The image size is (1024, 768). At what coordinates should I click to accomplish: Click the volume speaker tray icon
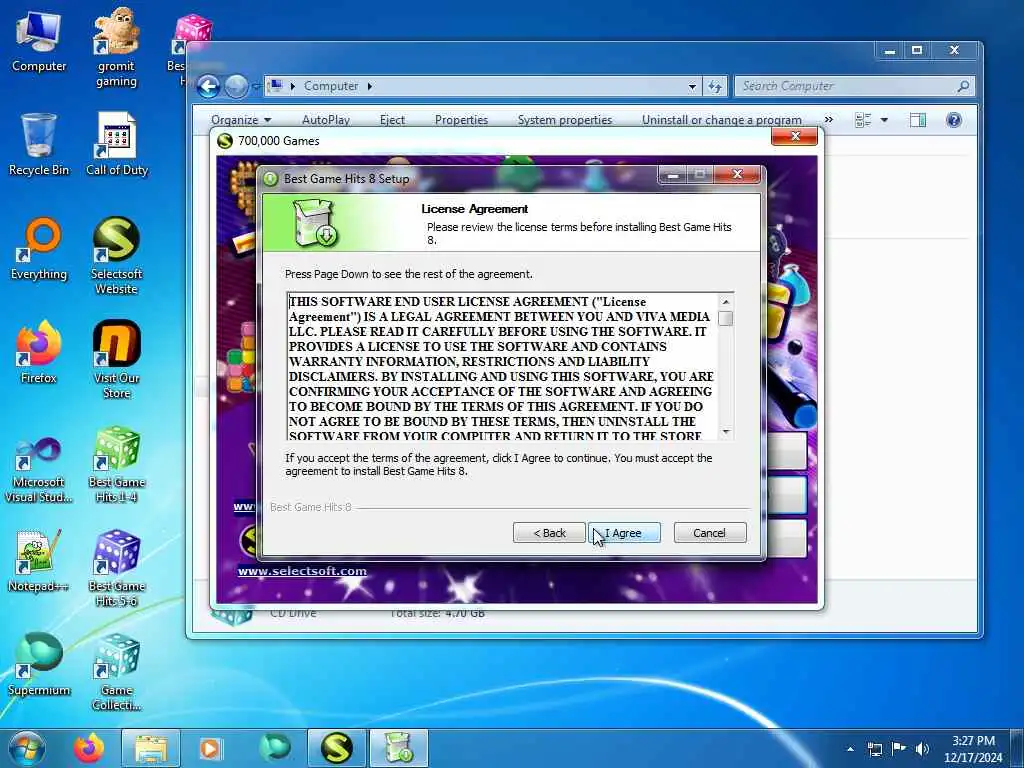pyautogui.click(x=923, y=749)
